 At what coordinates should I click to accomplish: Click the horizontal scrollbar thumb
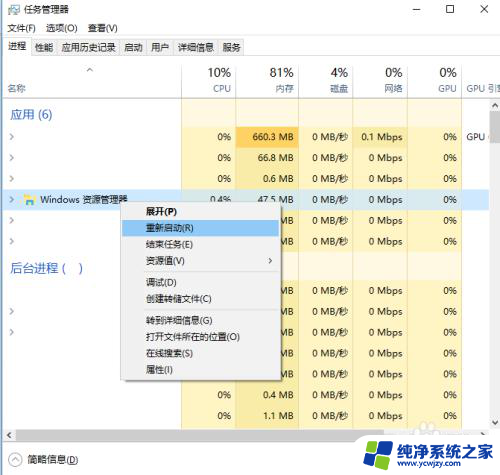point(200,435)
